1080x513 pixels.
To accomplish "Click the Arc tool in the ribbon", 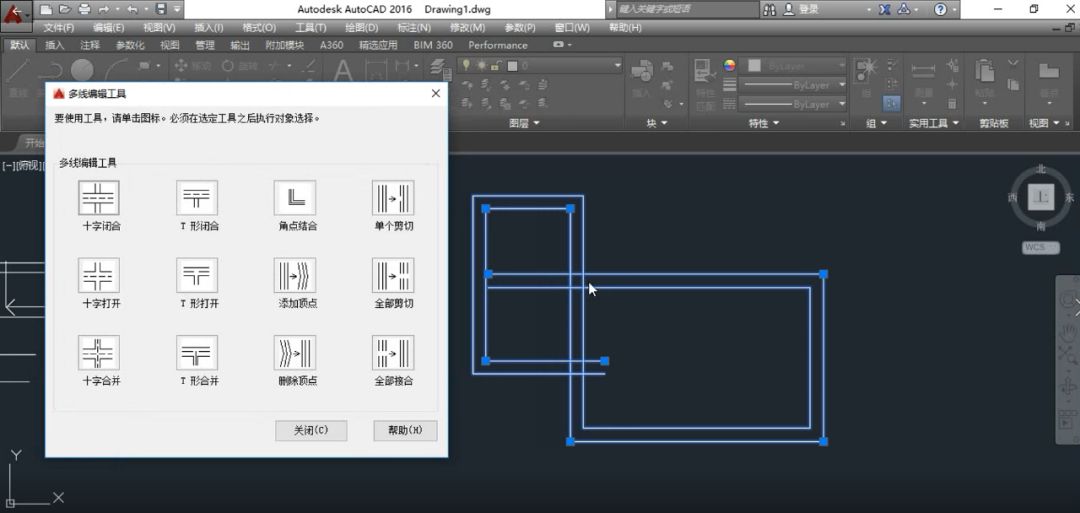I will 118,70.
